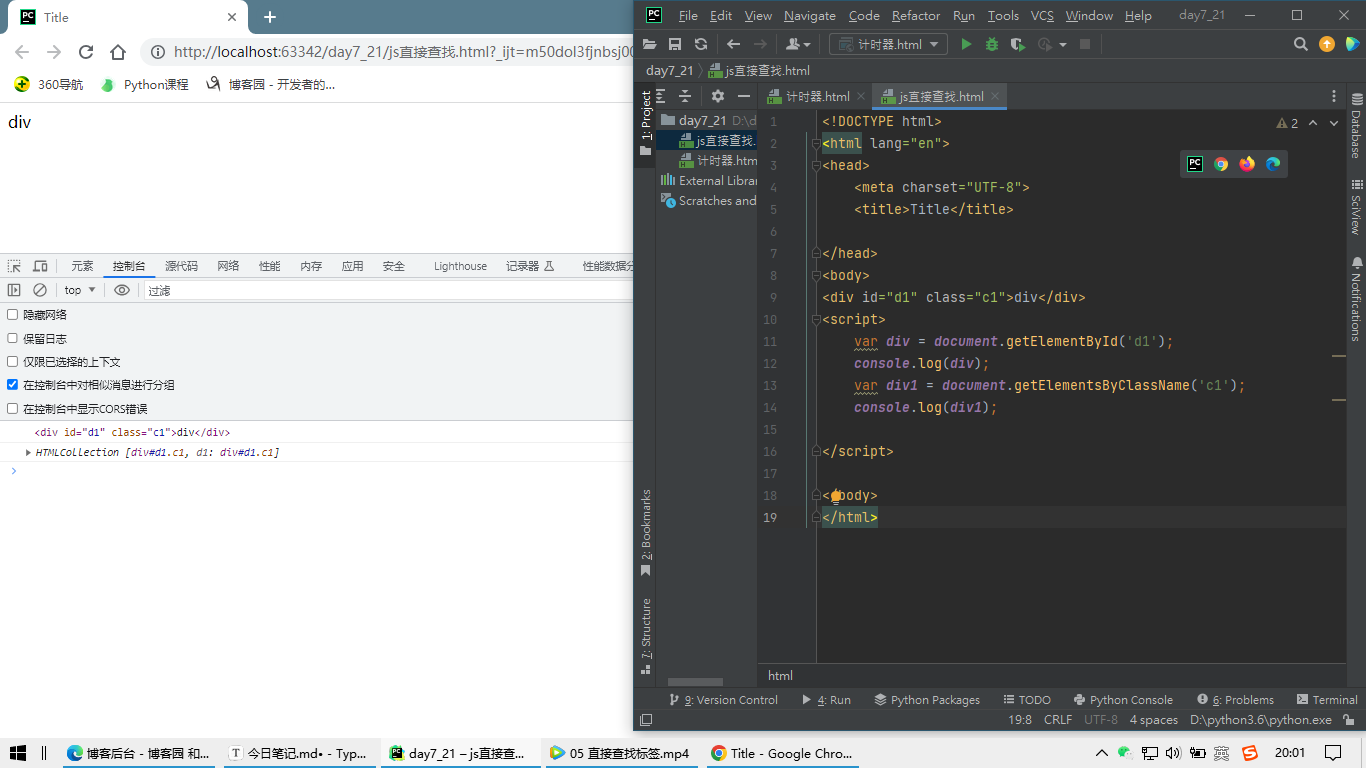Open the 360导航 bookmark

tap(49, 85)
